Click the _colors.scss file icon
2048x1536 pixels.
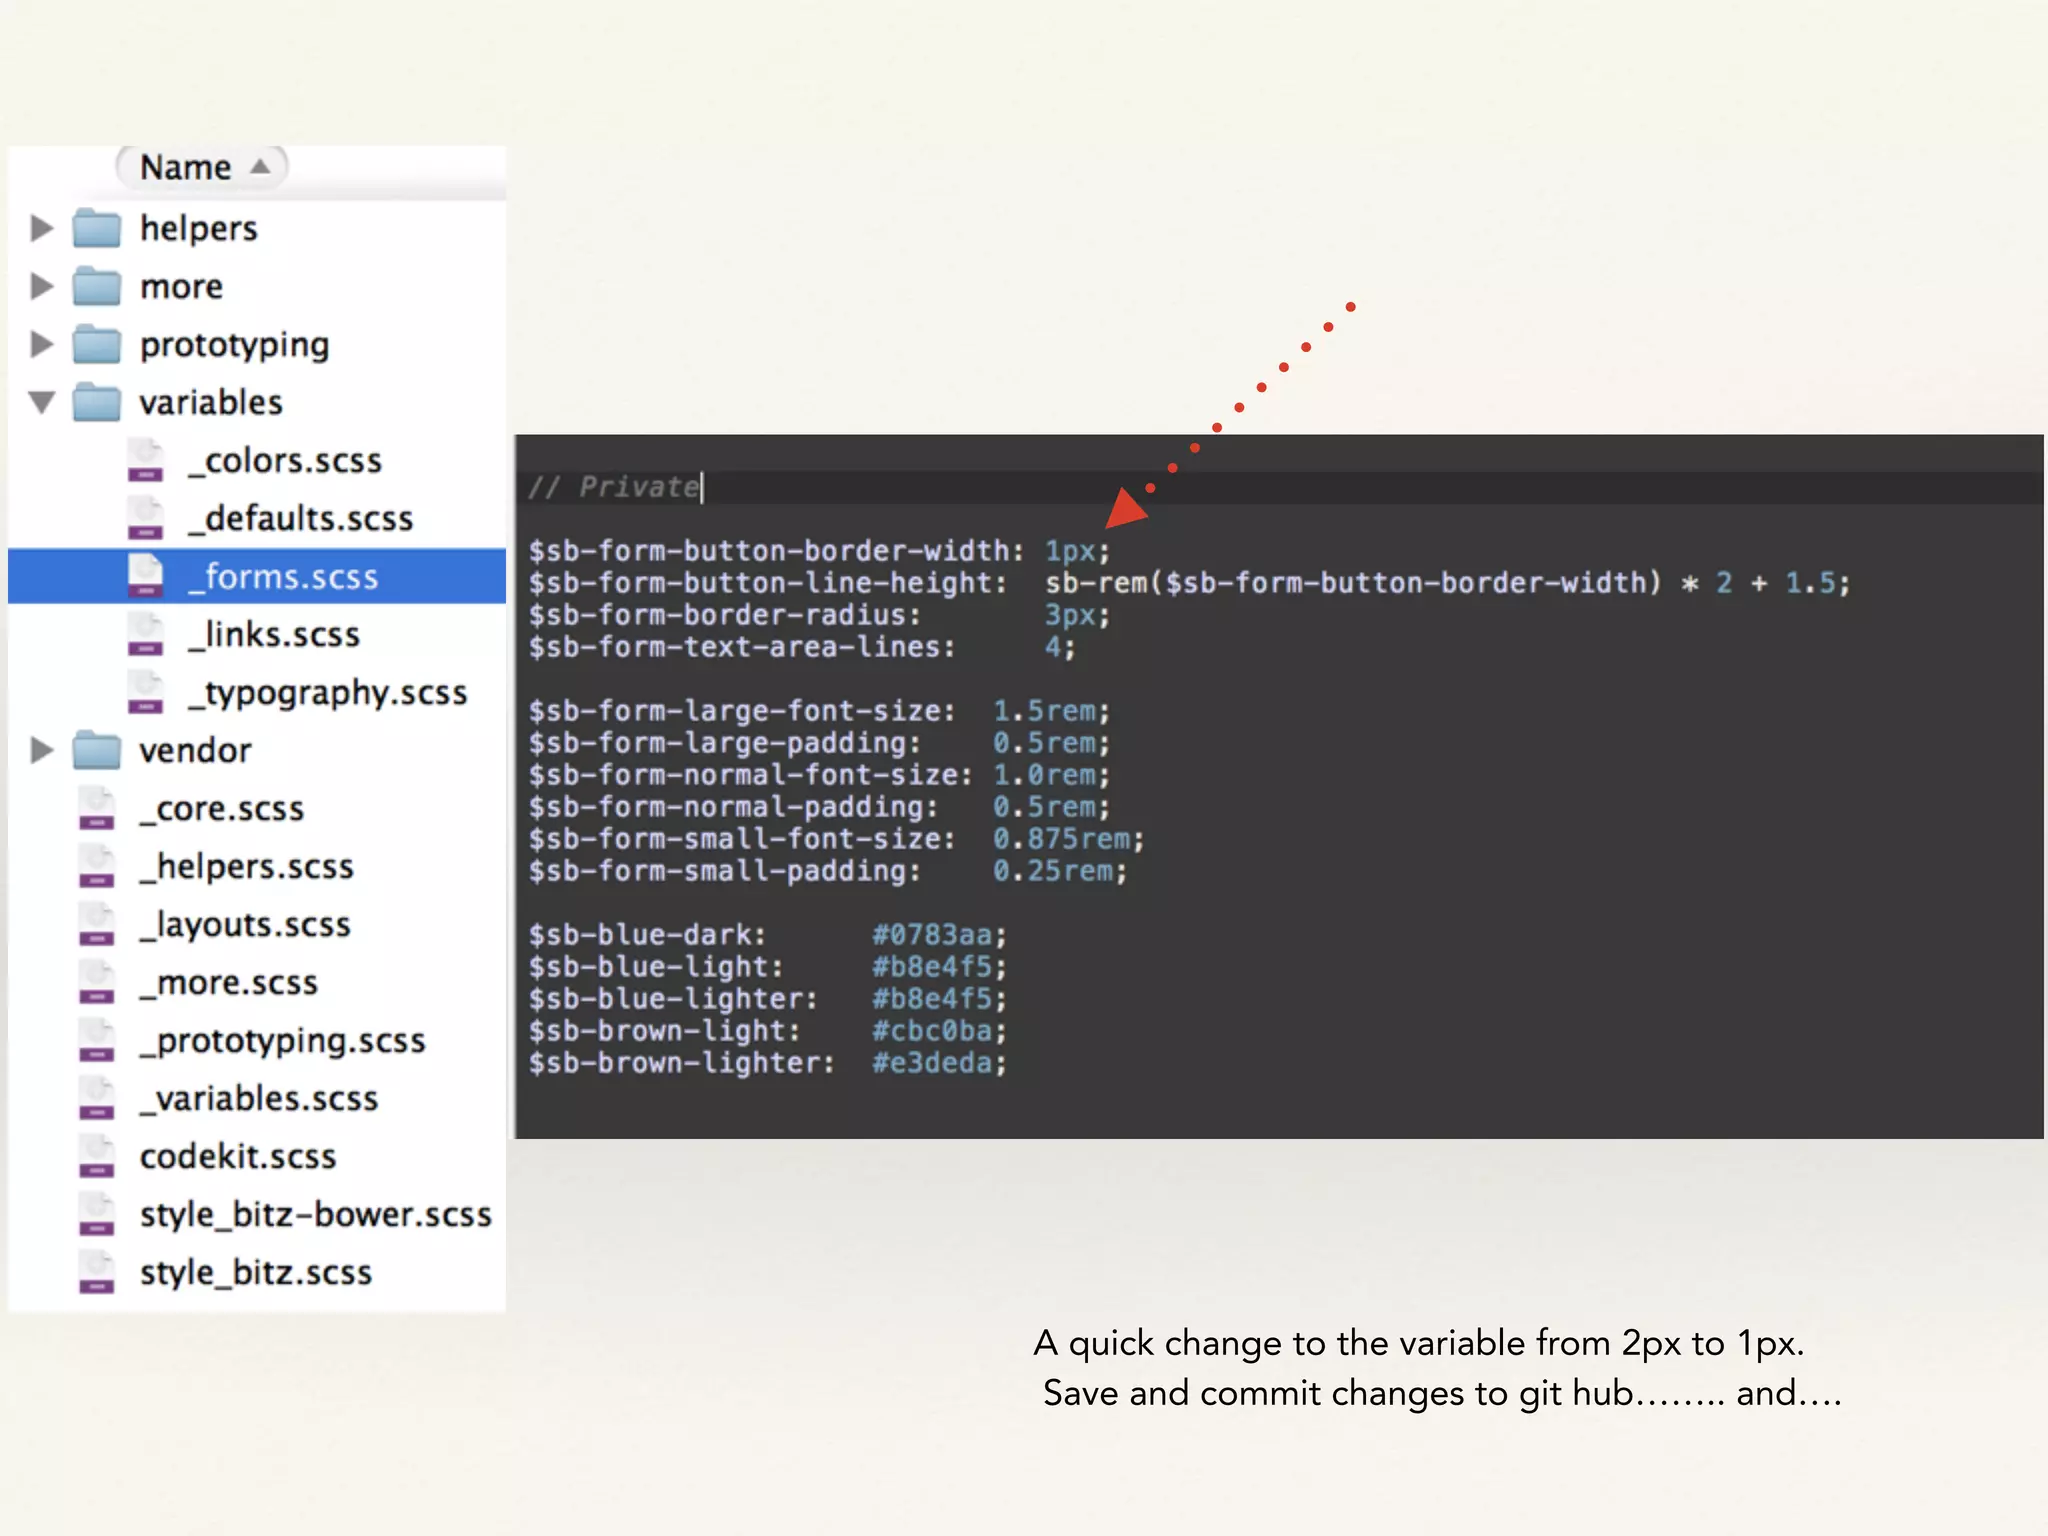tap(146, 460)
